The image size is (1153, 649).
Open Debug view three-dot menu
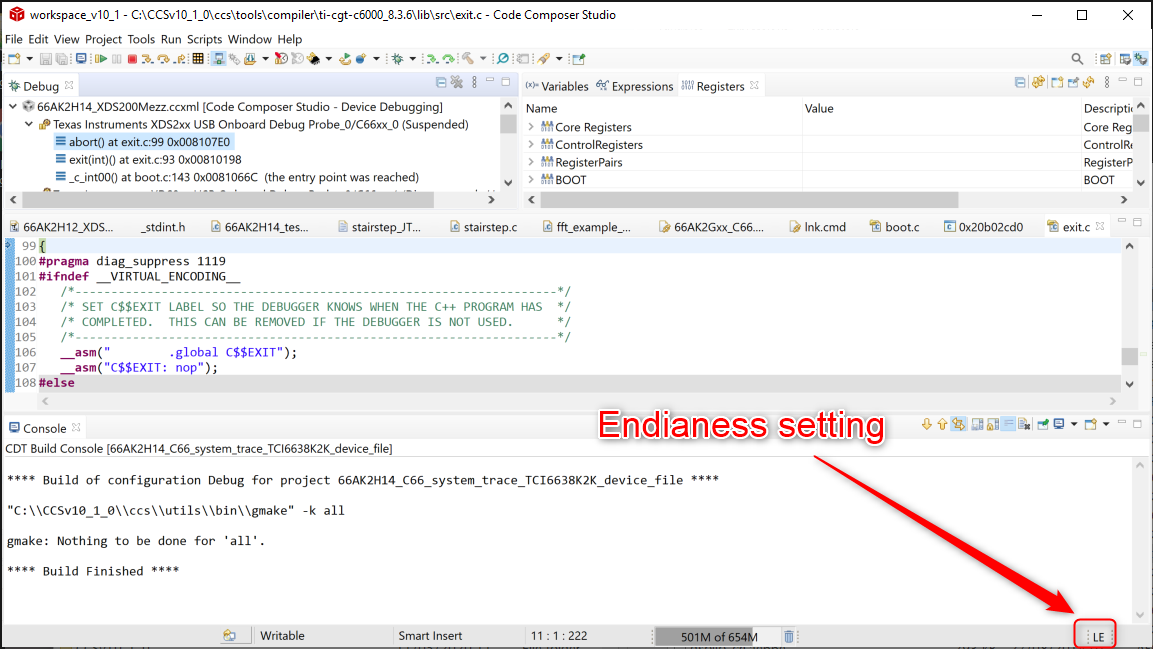point(474,82)
